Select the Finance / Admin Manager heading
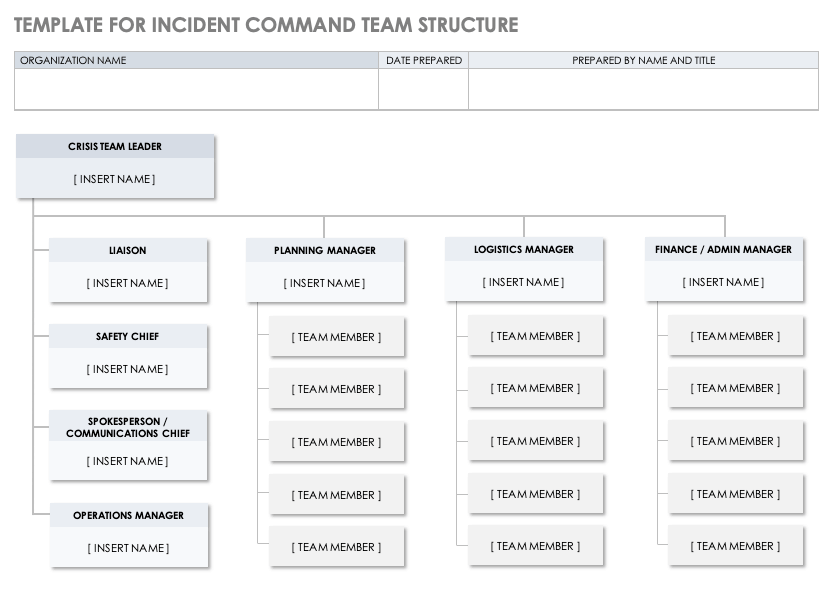832x595 pixels. pyautogui.click(x=724, y=250)
